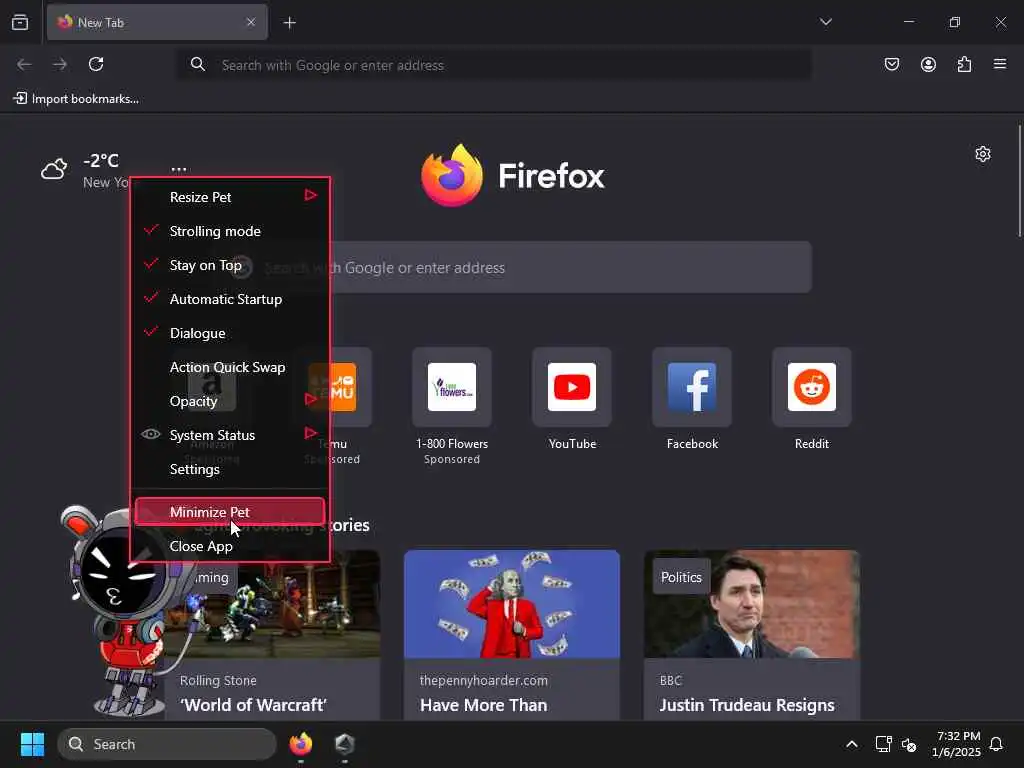The width and height of the screenshot is (1024, 768).
Task: Expand the Opacity submenu
Action: point(230,400)
